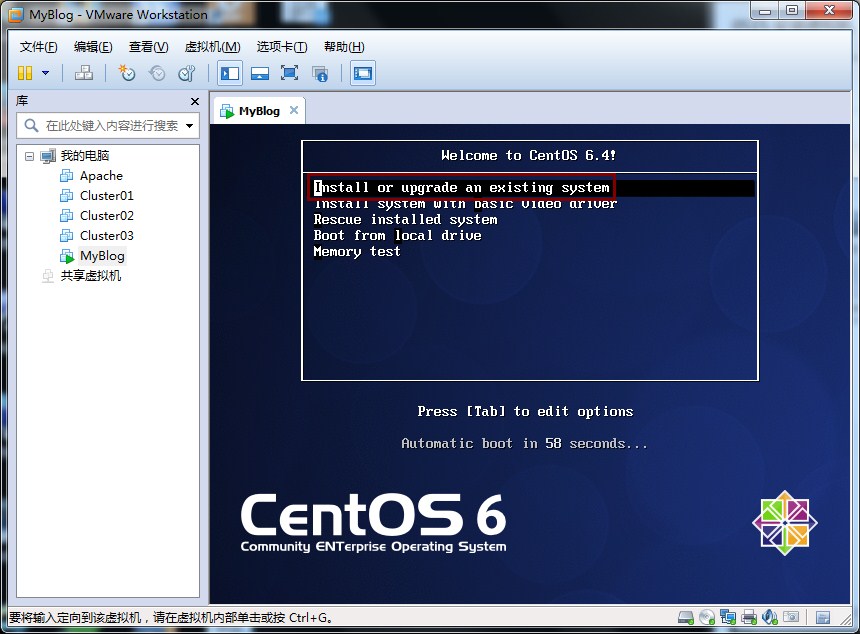
Task: Click the printer status bar icon
Action: click(x=749, y=618)
